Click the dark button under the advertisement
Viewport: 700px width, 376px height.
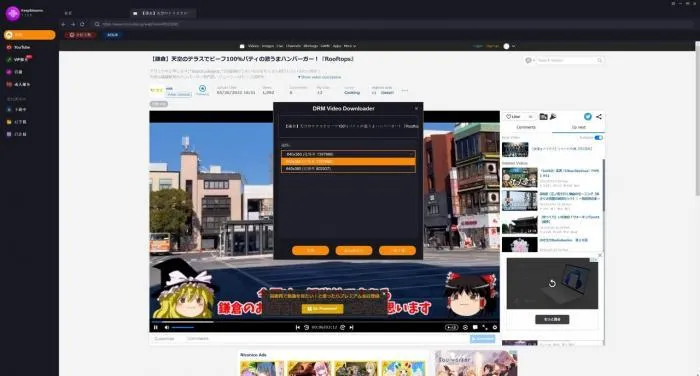pyautogui.click(x=552, y=319)
